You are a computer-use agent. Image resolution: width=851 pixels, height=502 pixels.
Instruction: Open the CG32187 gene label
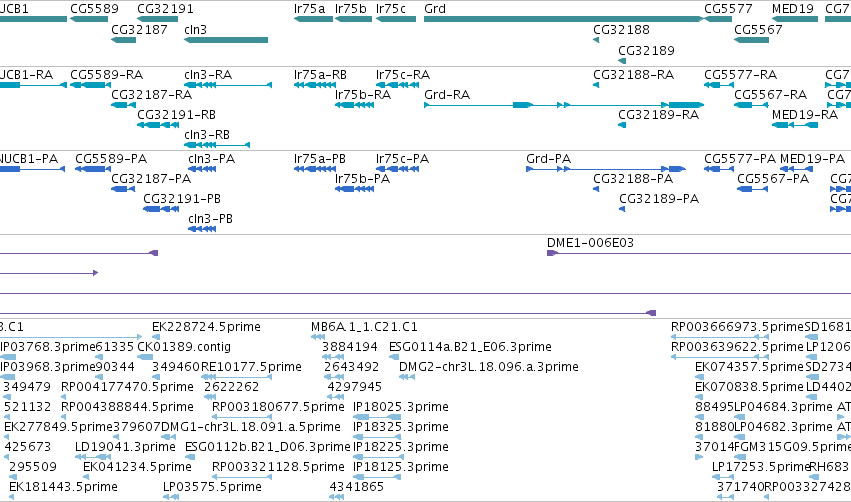click(139, 29)
